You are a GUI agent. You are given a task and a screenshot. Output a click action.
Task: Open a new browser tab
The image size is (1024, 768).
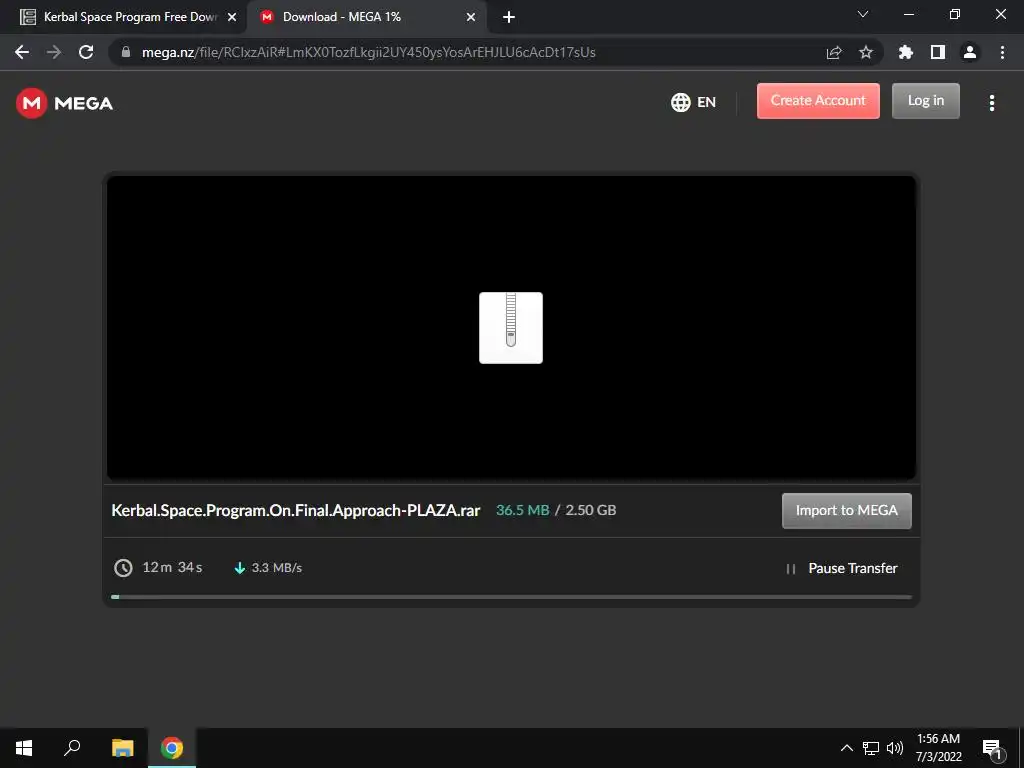pos(509,17)
